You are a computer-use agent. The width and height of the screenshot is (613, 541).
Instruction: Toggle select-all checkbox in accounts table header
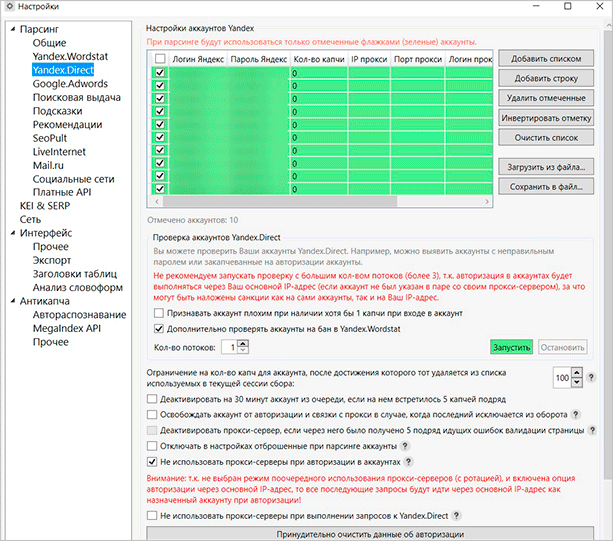[x=160, y=59]
